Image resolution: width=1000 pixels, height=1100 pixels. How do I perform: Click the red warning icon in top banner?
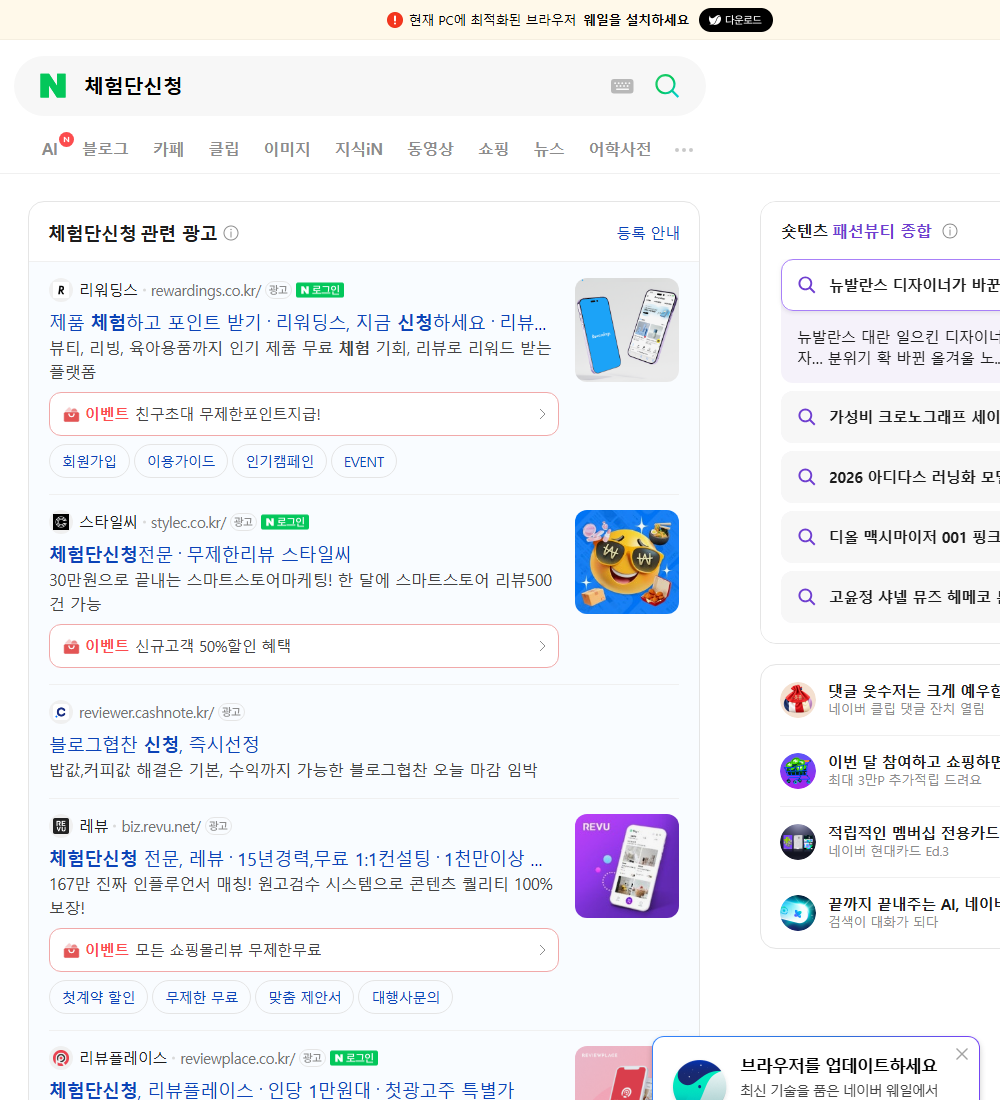click(394, 20)
